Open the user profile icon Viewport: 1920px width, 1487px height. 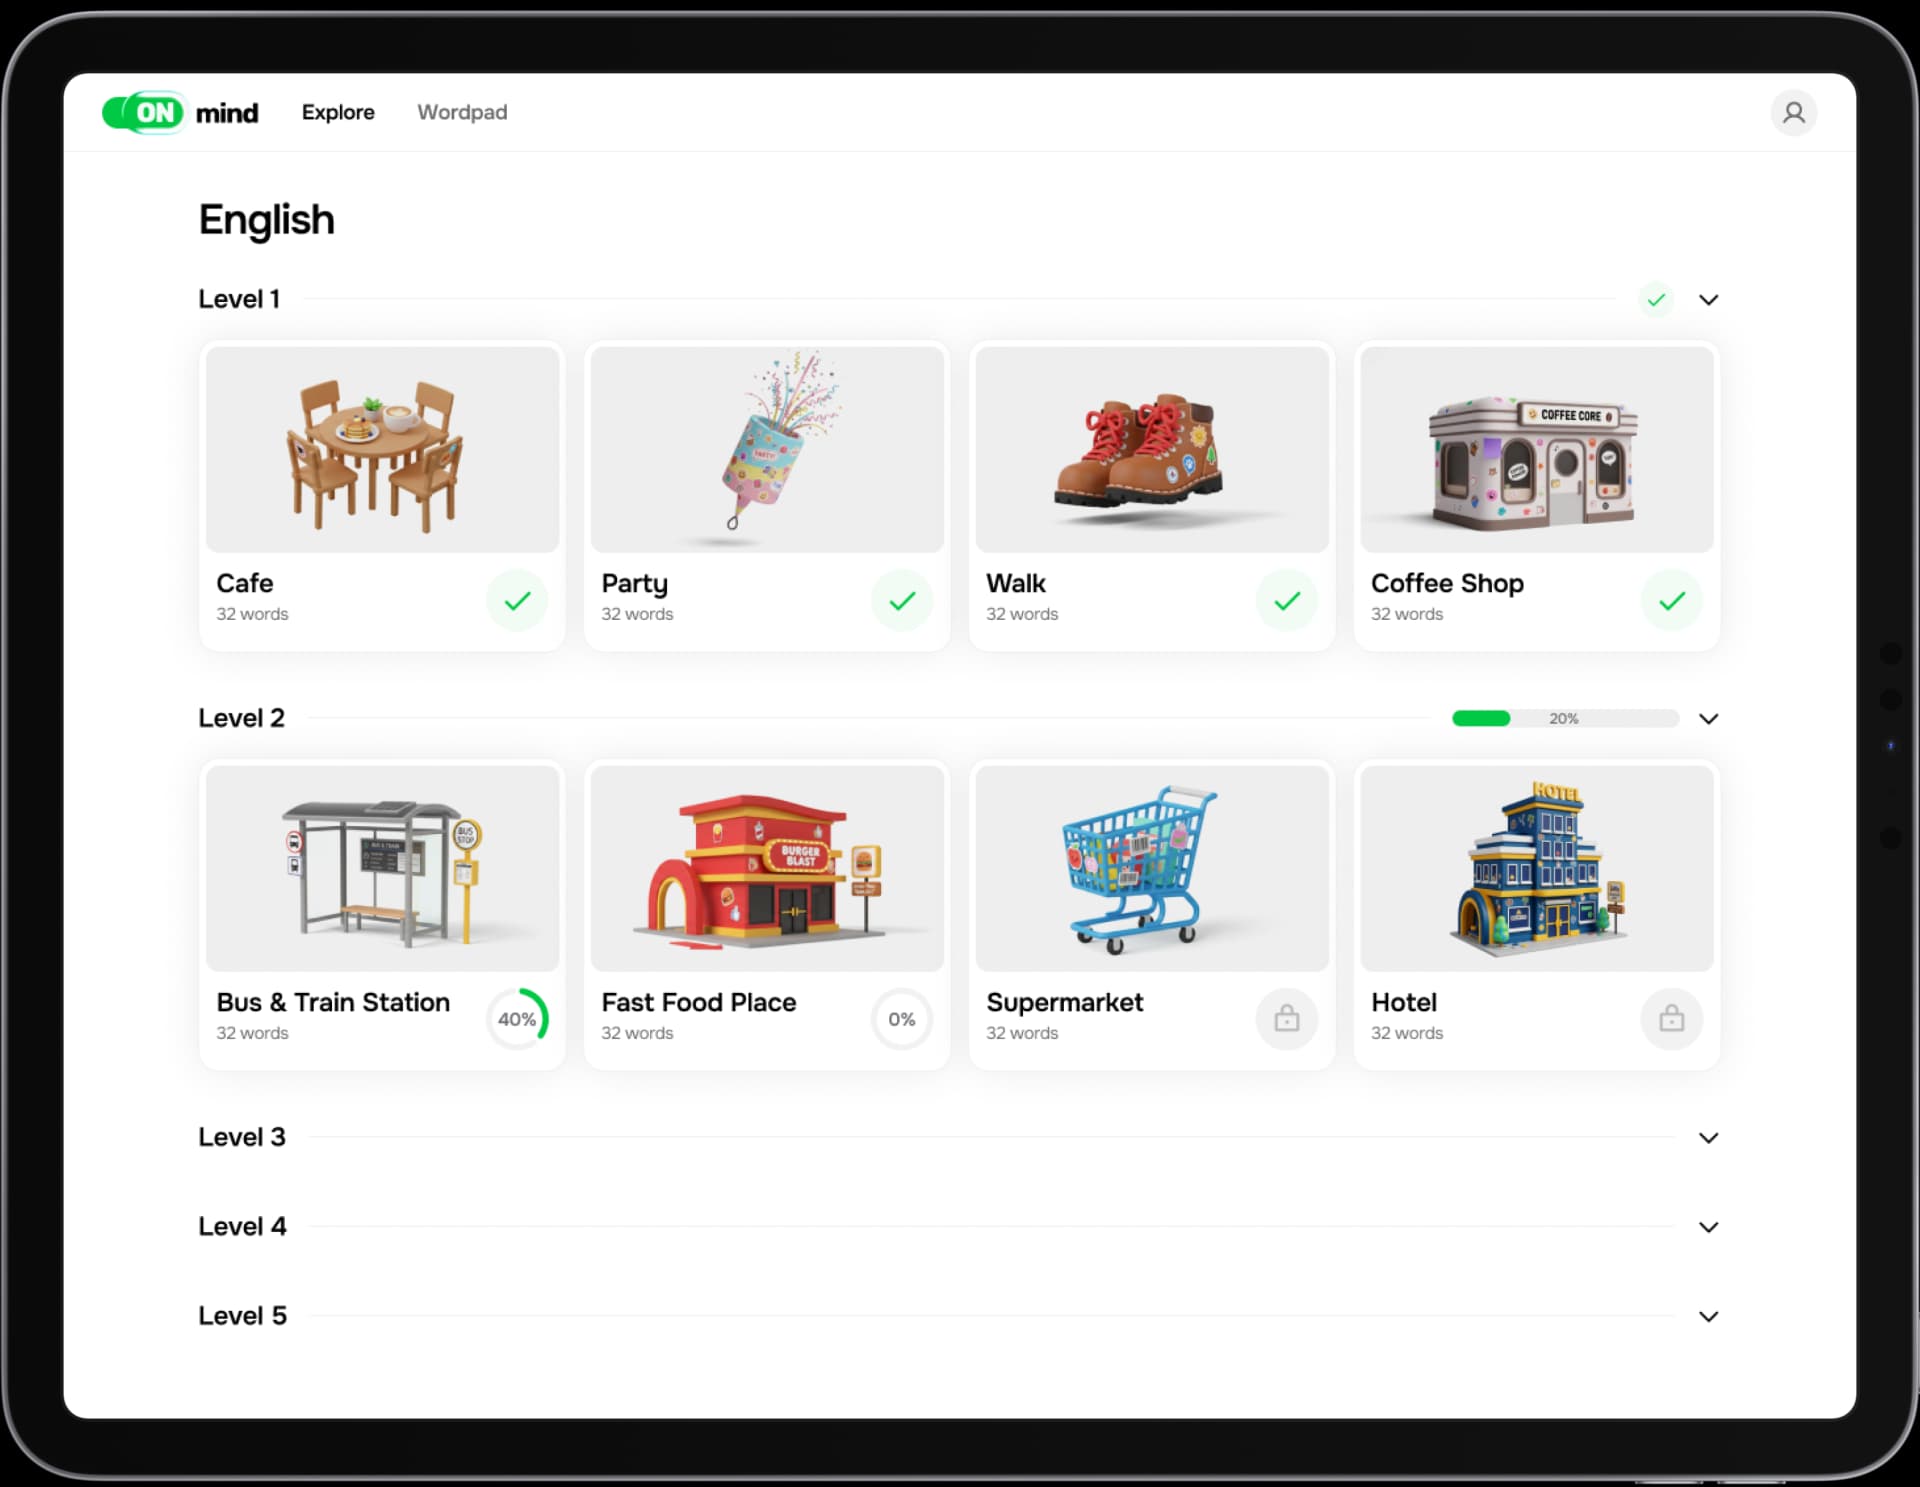click(1793, 113)
